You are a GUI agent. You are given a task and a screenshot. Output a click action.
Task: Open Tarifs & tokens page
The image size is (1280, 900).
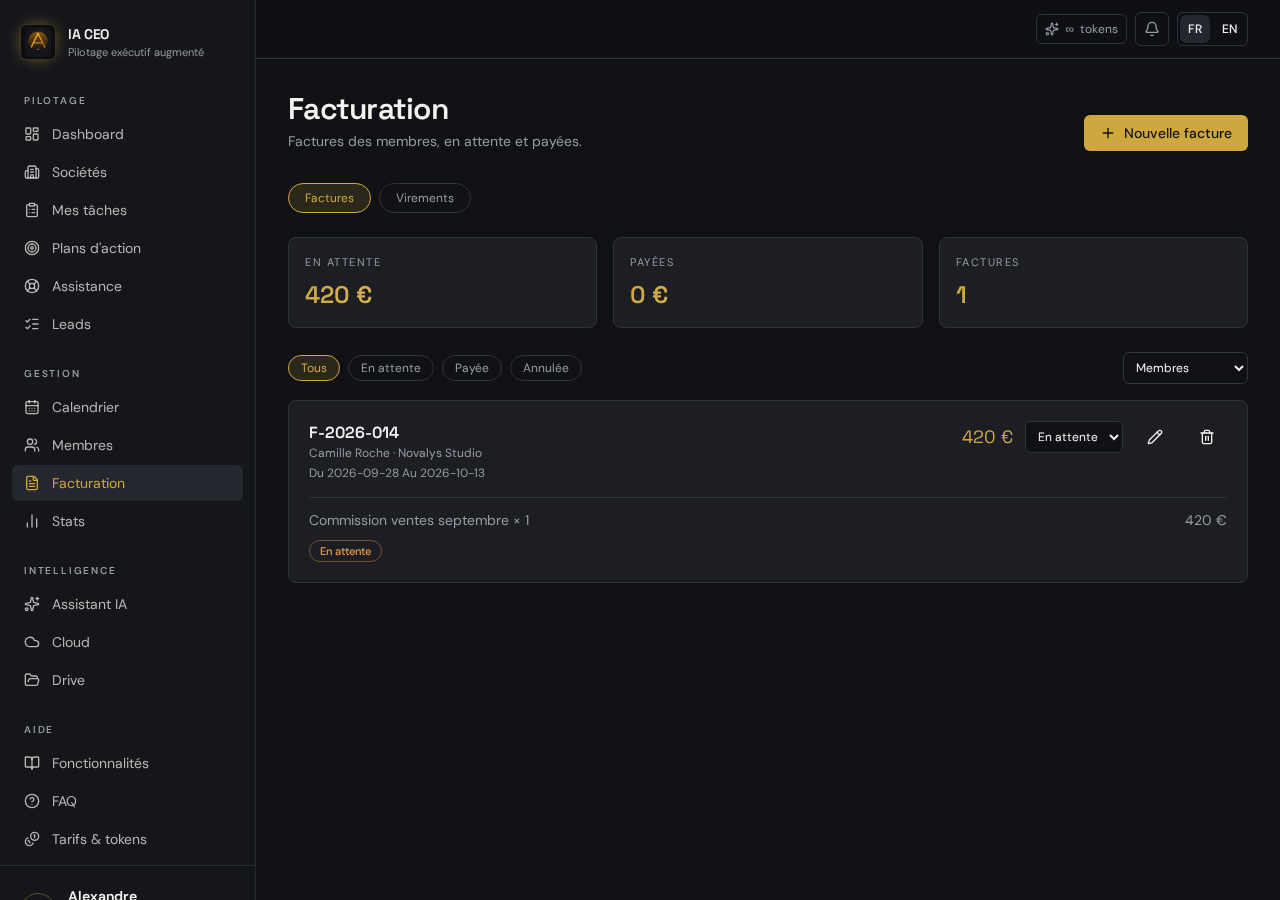click(127, 839)
